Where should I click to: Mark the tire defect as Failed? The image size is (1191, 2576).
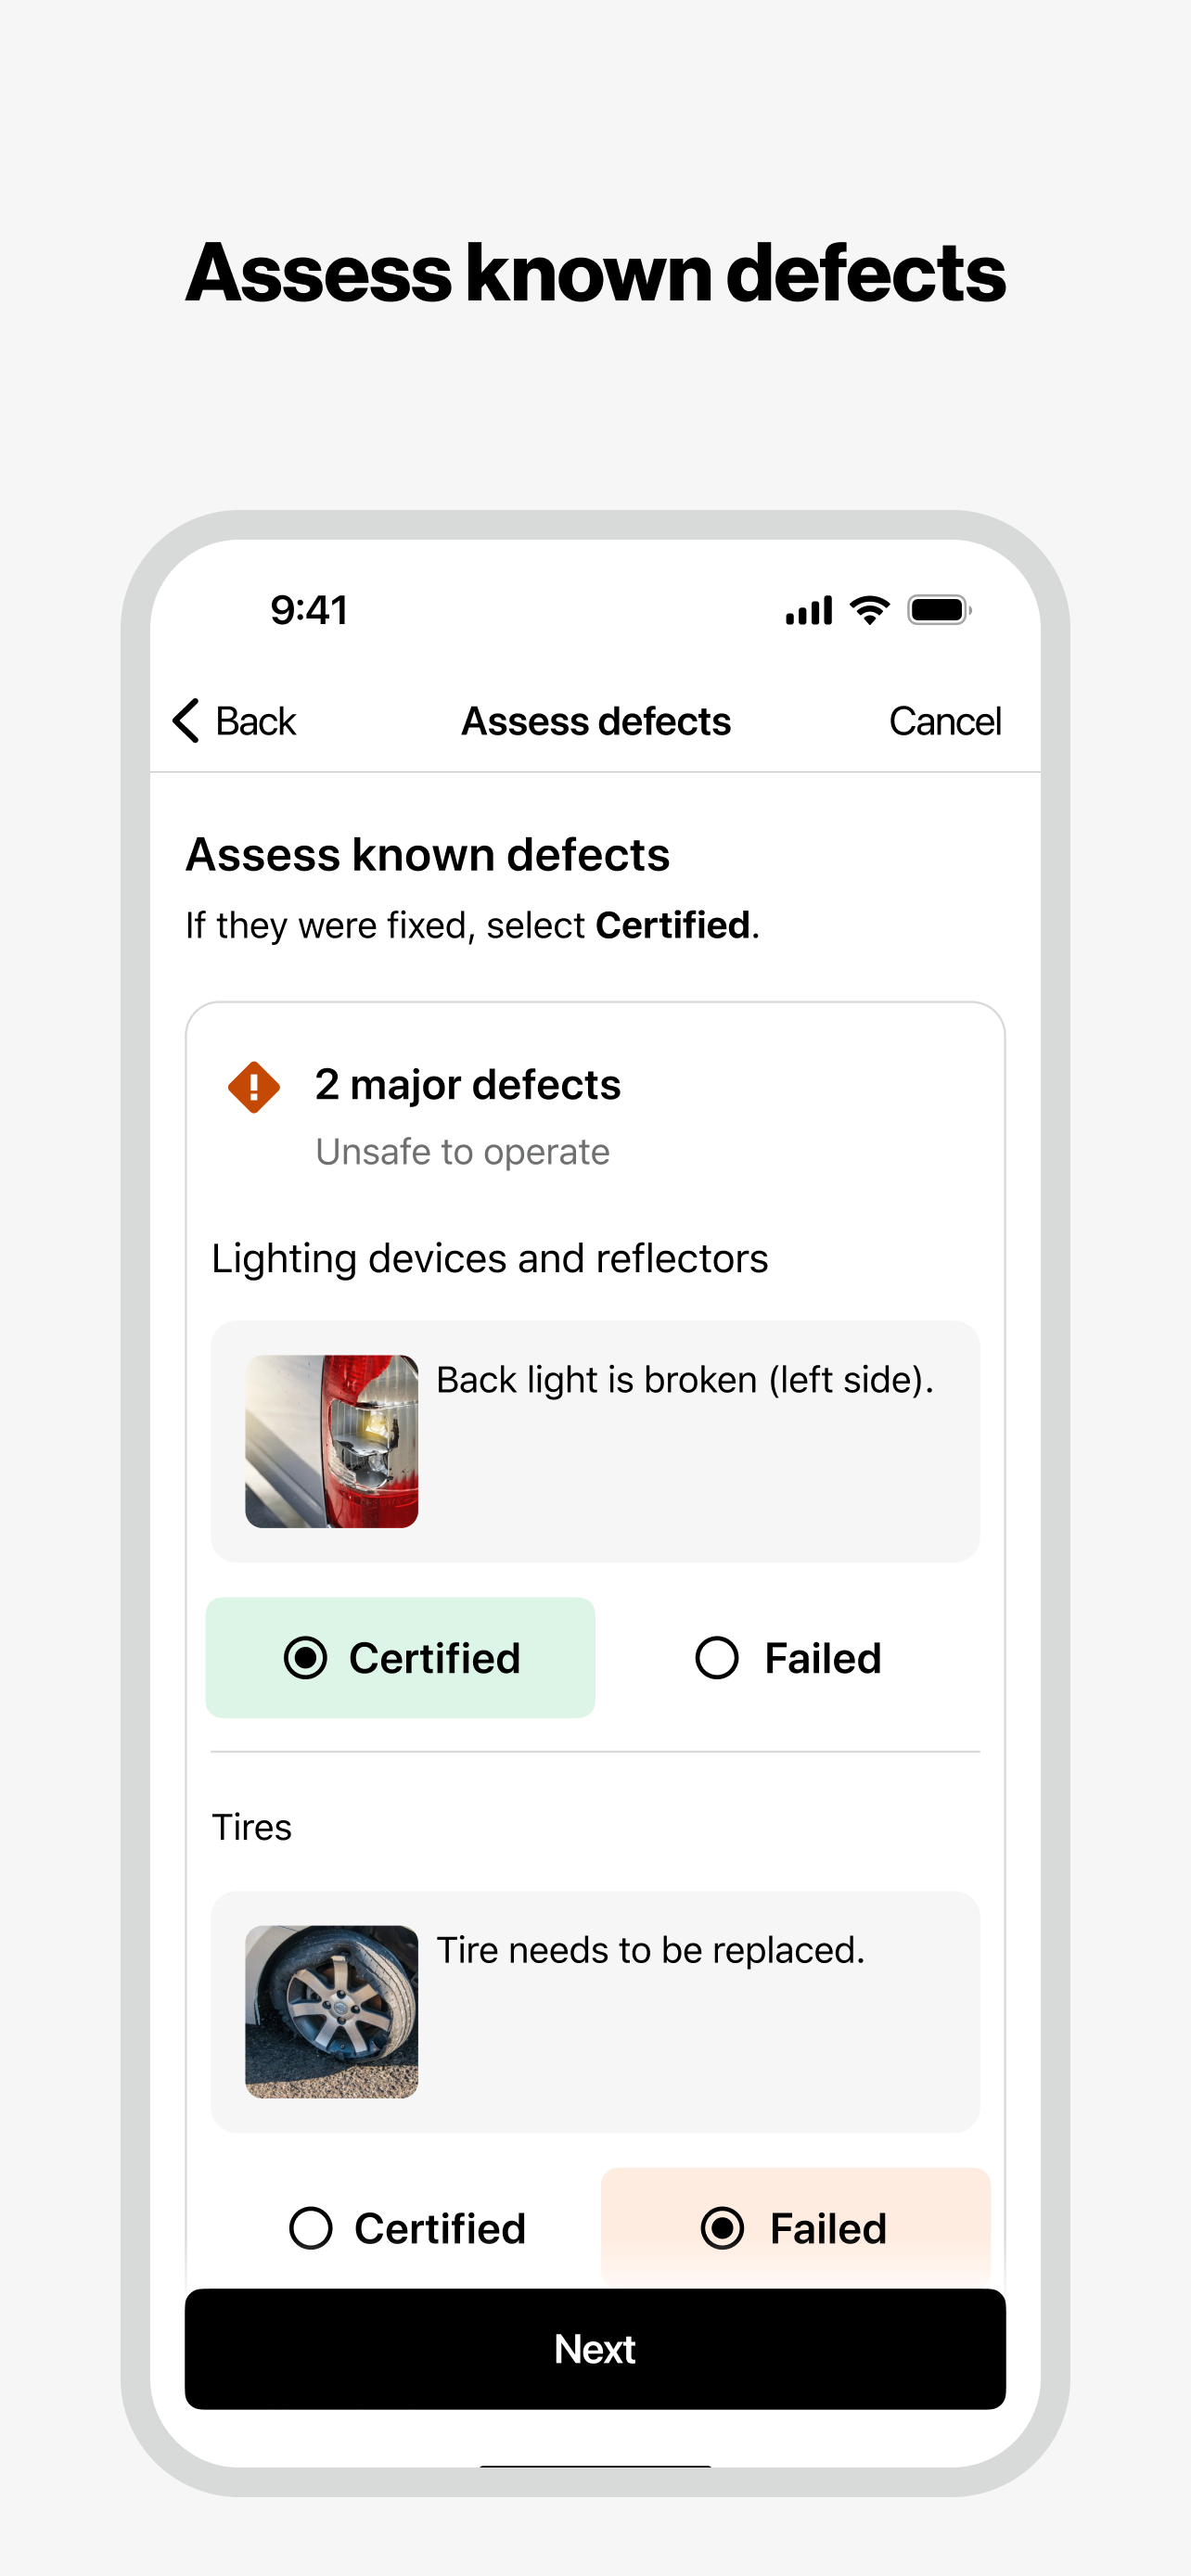795,2228
